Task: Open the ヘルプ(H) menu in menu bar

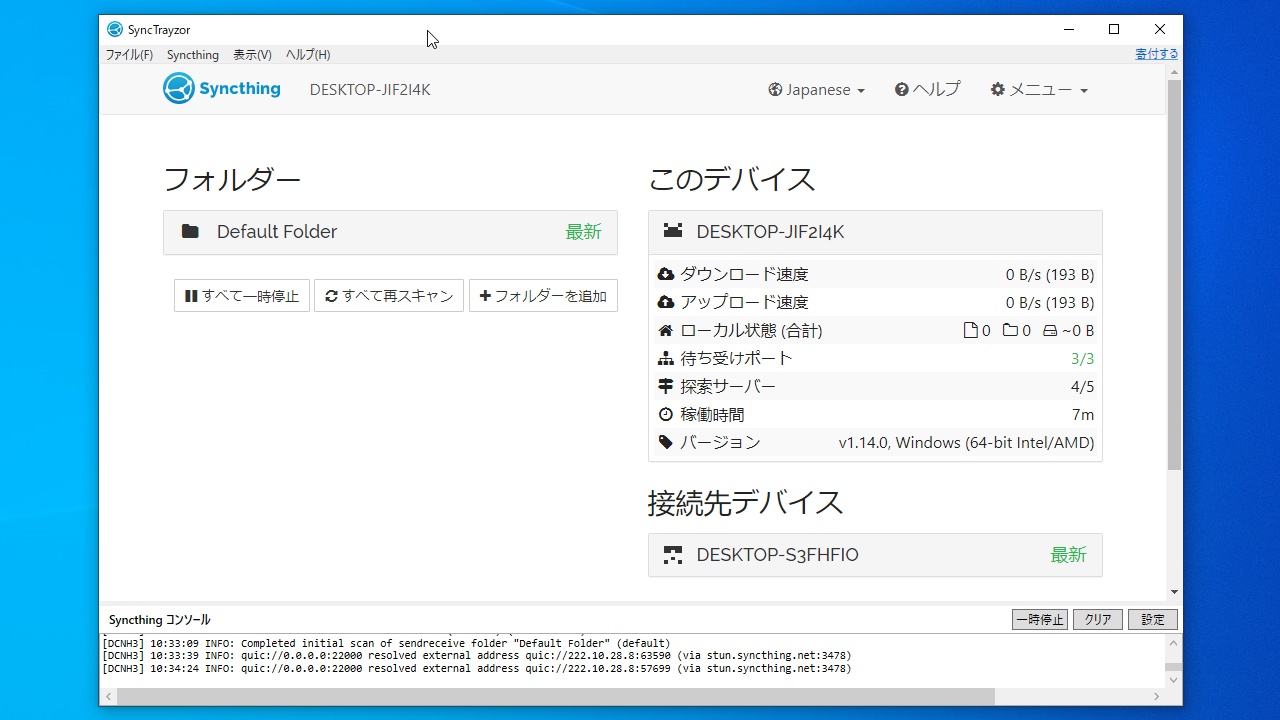Action: [308, 55]
